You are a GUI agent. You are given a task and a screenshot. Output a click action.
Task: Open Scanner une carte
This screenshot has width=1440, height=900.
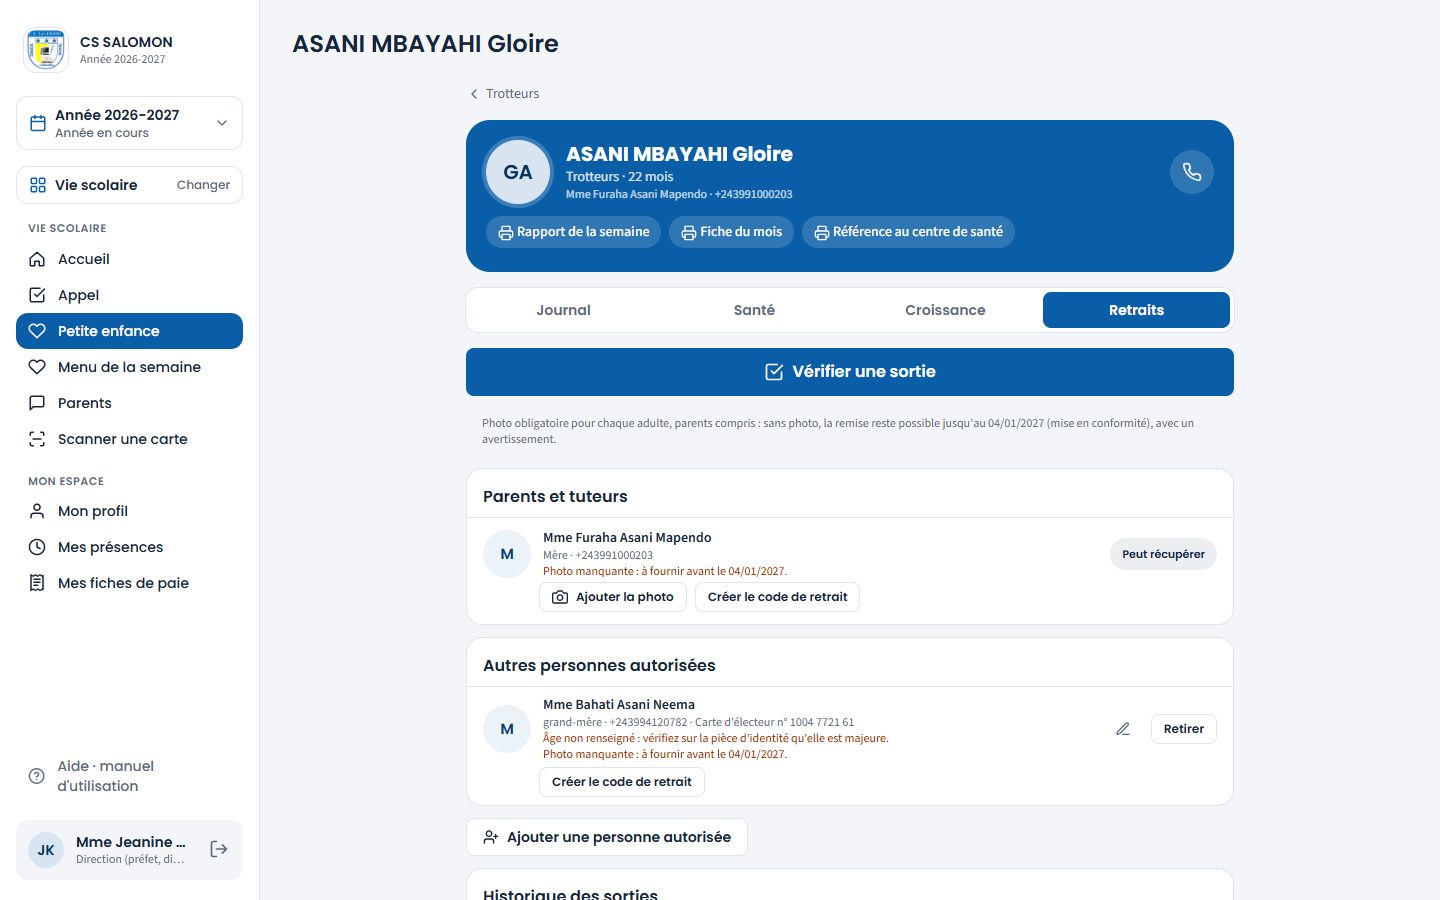coord(129,439)
